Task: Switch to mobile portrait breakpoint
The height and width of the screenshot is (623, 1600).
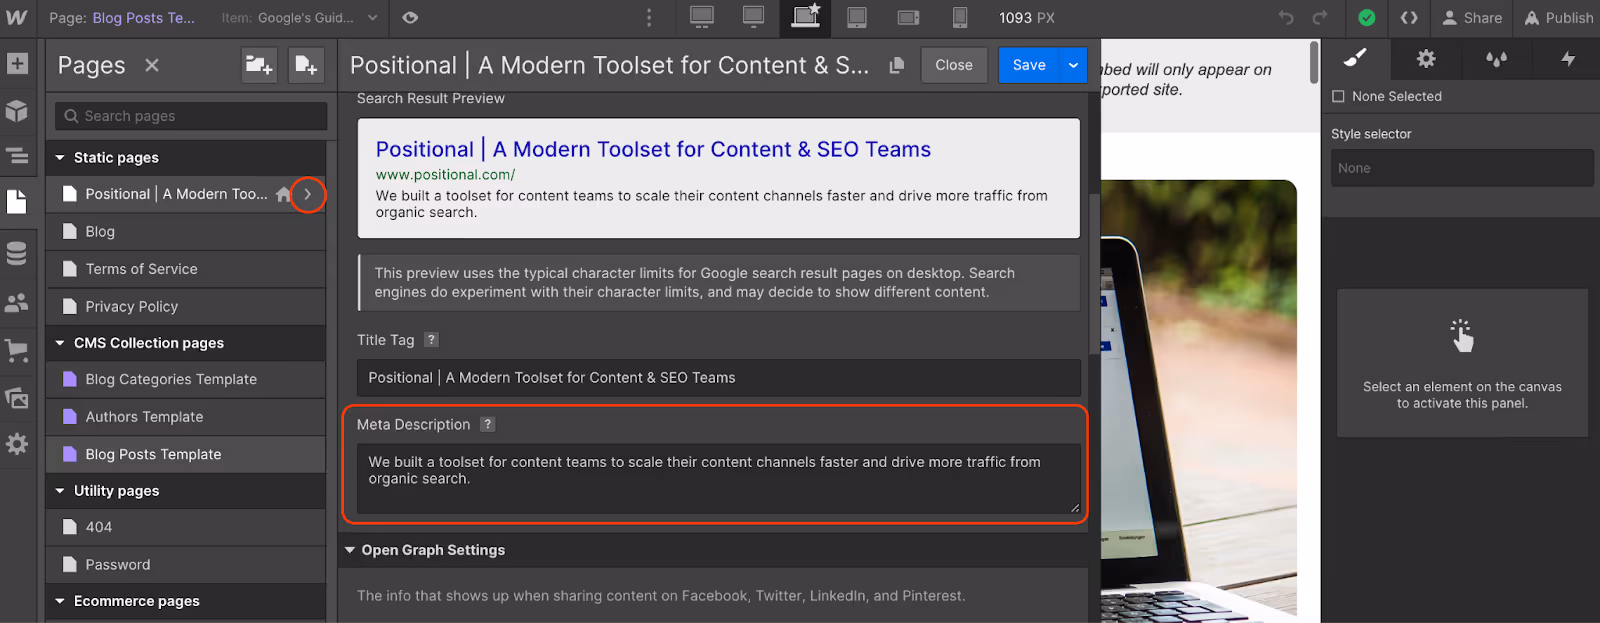Action: (960, 17)
